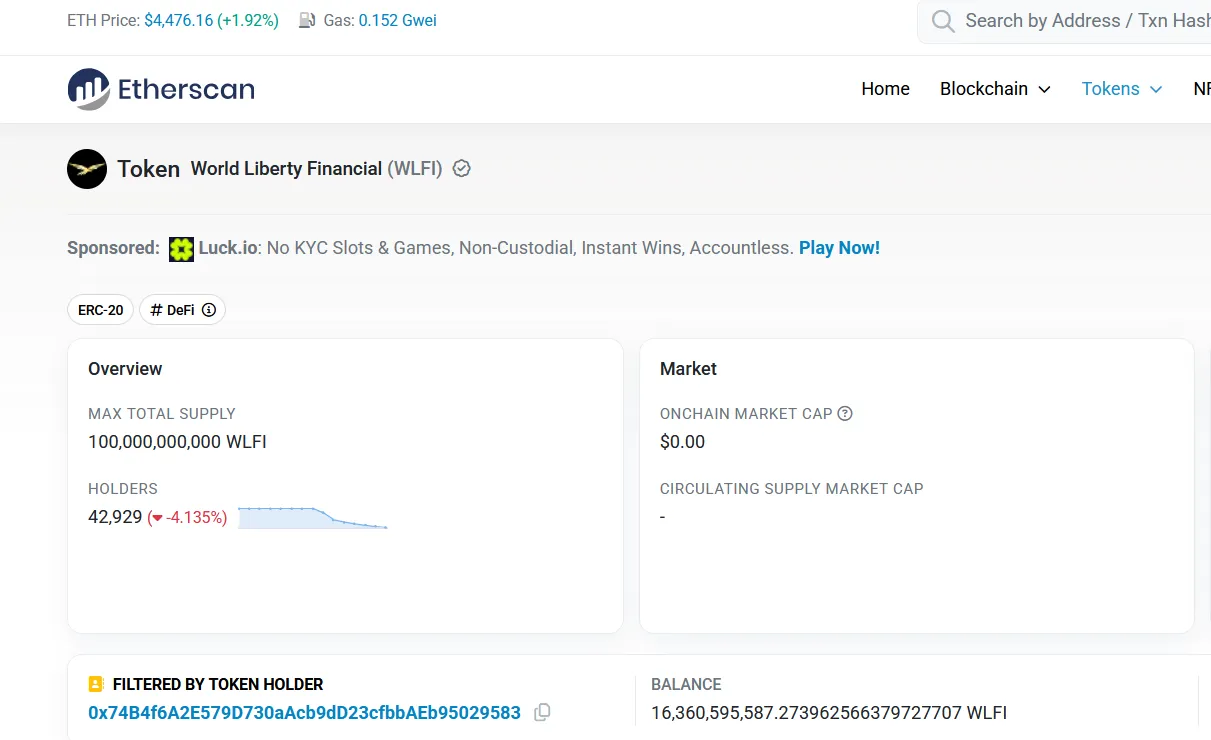Click the max supply 100,000,000,000 WLFI
The width and height of the screenshot is (1211, 740).
(177, 442)
